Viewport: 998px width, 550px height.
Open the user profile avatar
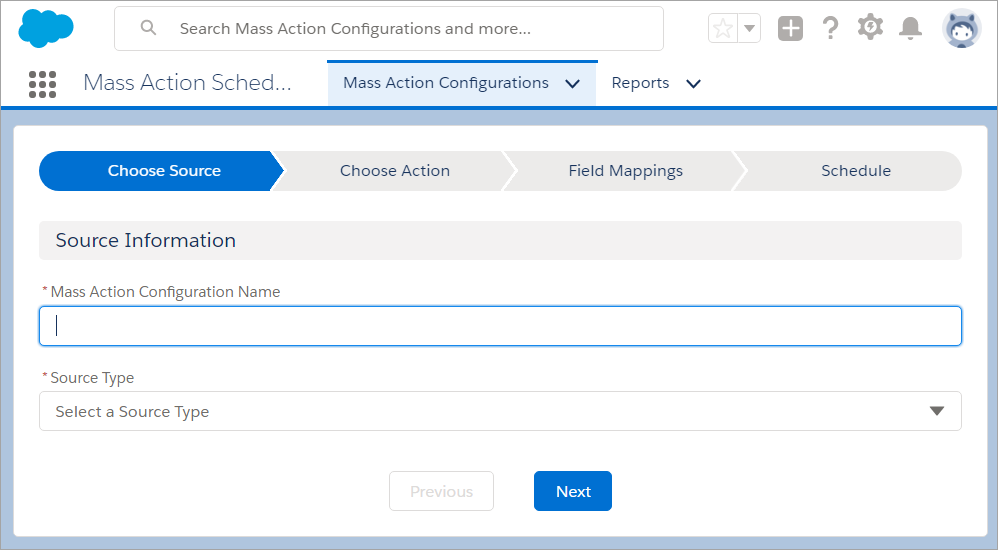click(961, 29)
